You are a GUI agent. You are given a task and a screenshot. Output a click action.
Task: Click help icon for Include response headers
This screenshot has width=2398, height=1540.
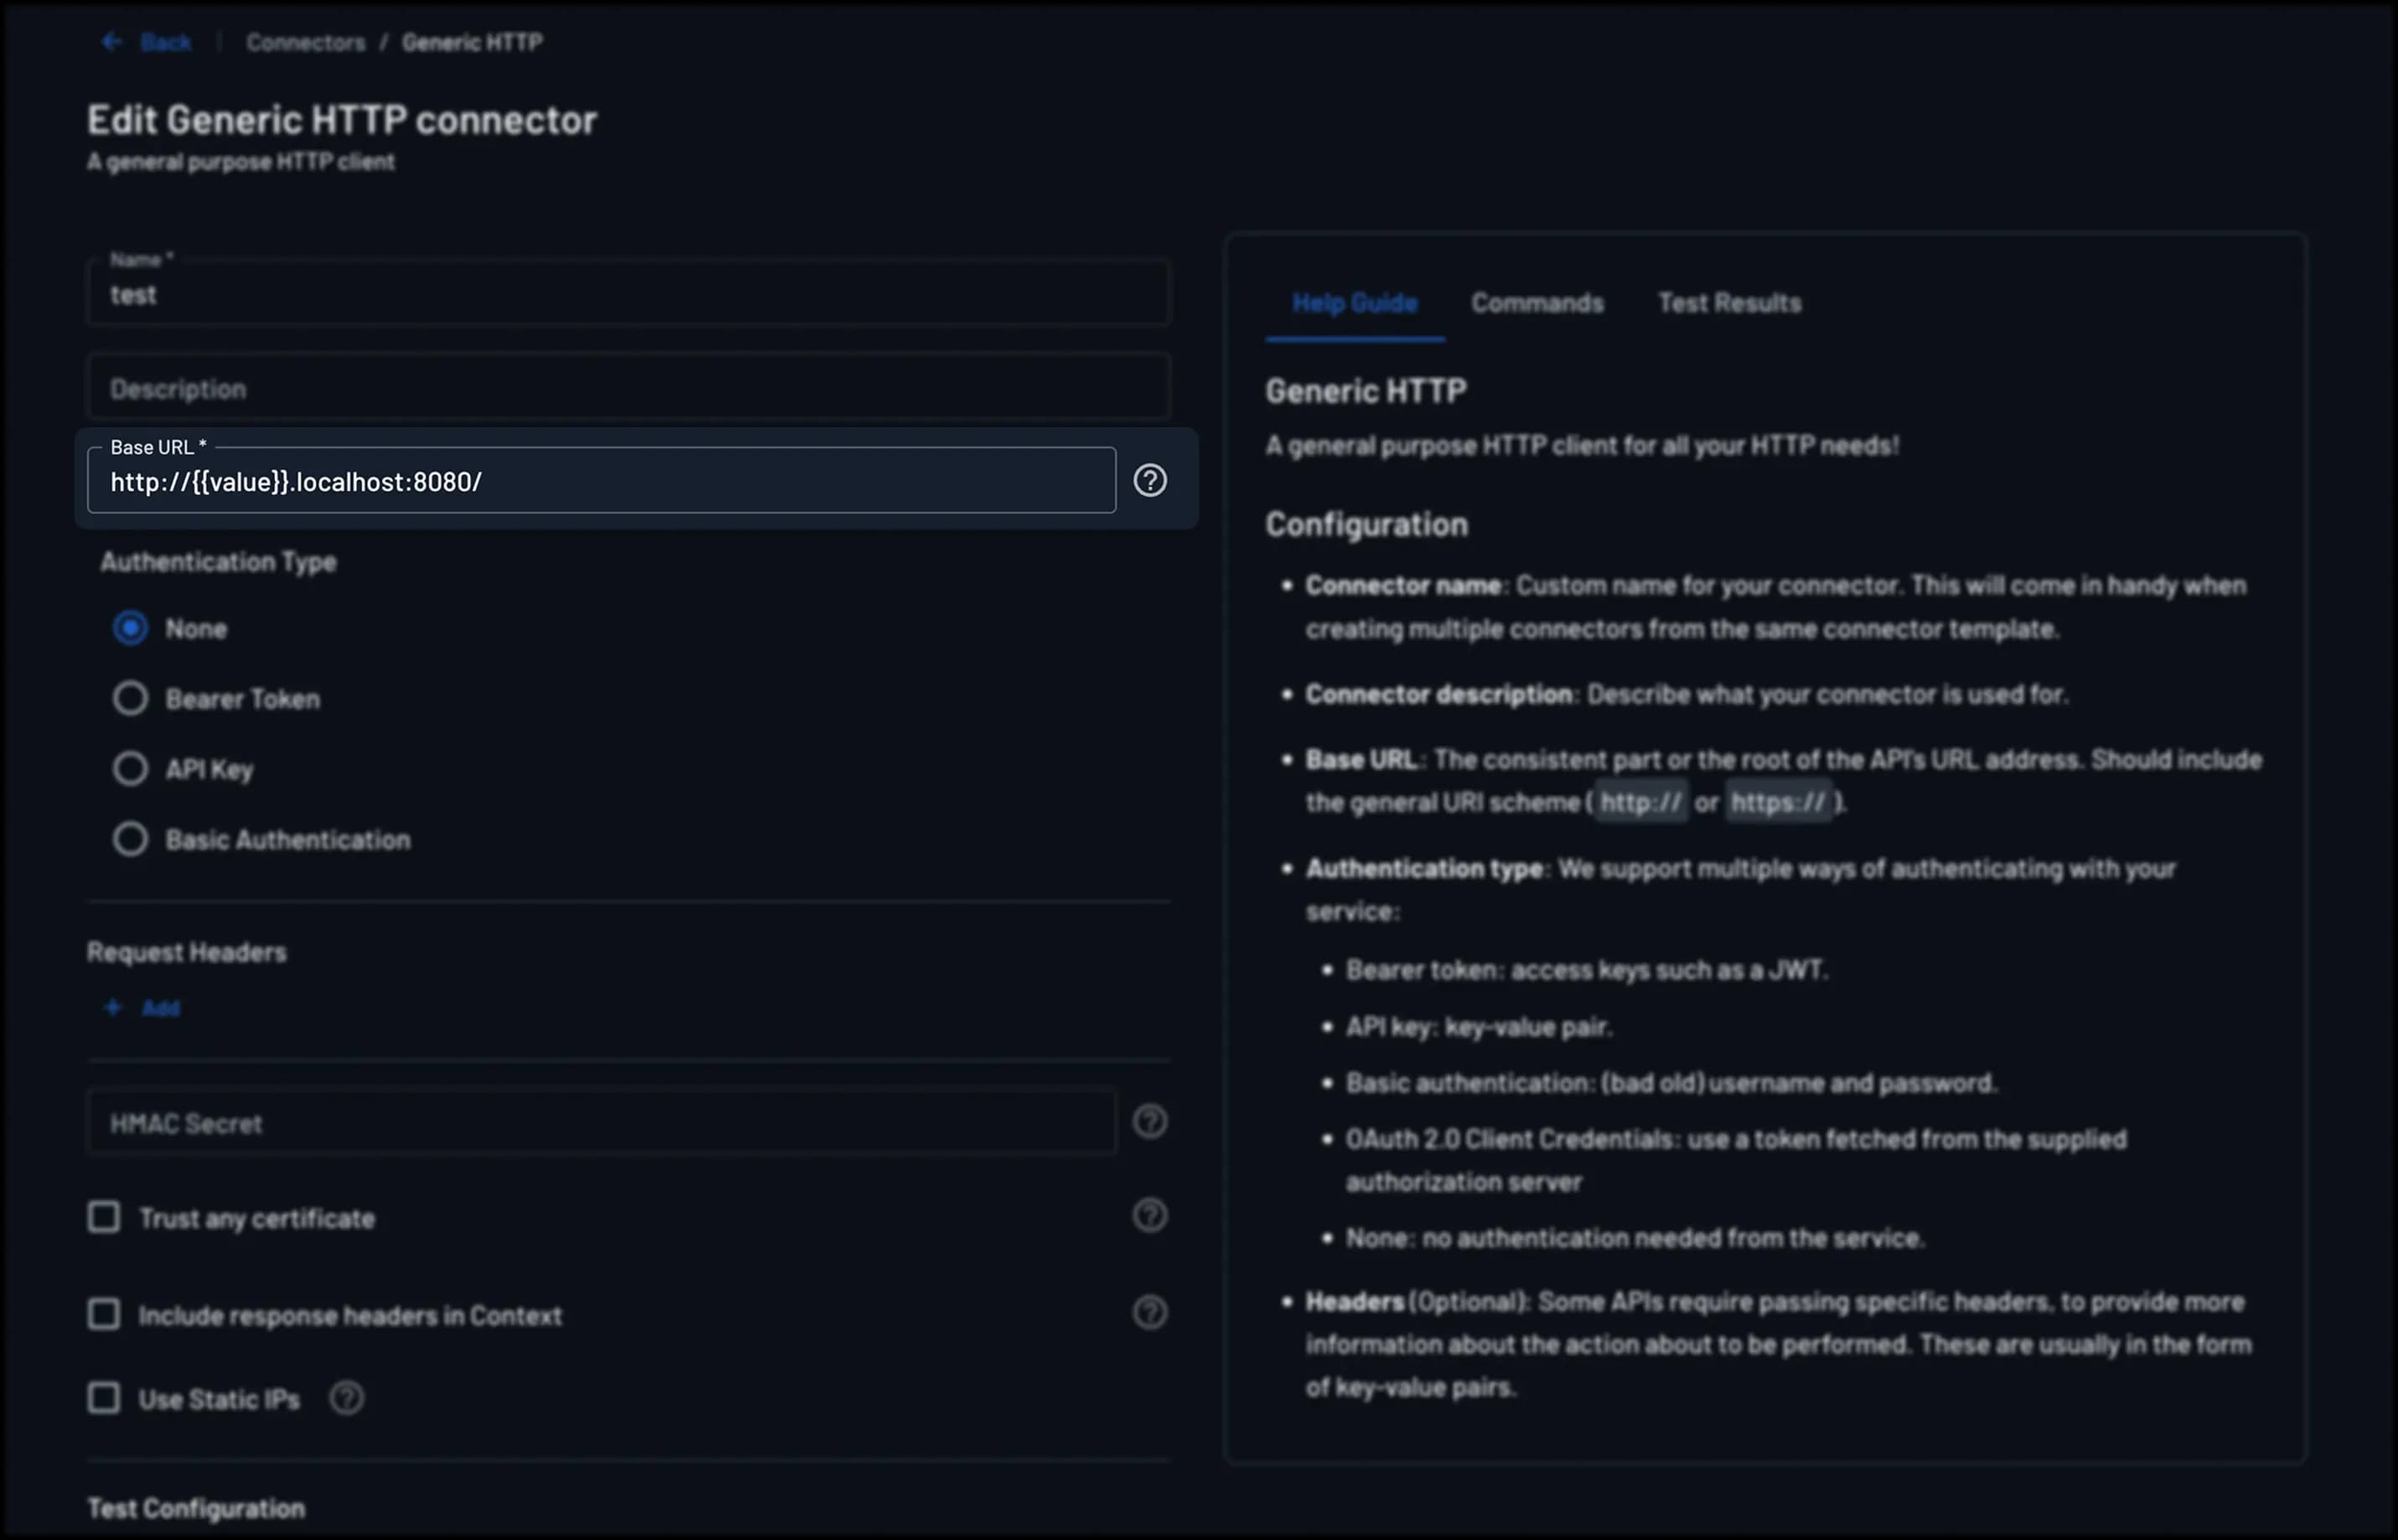click(1149, 1313)
